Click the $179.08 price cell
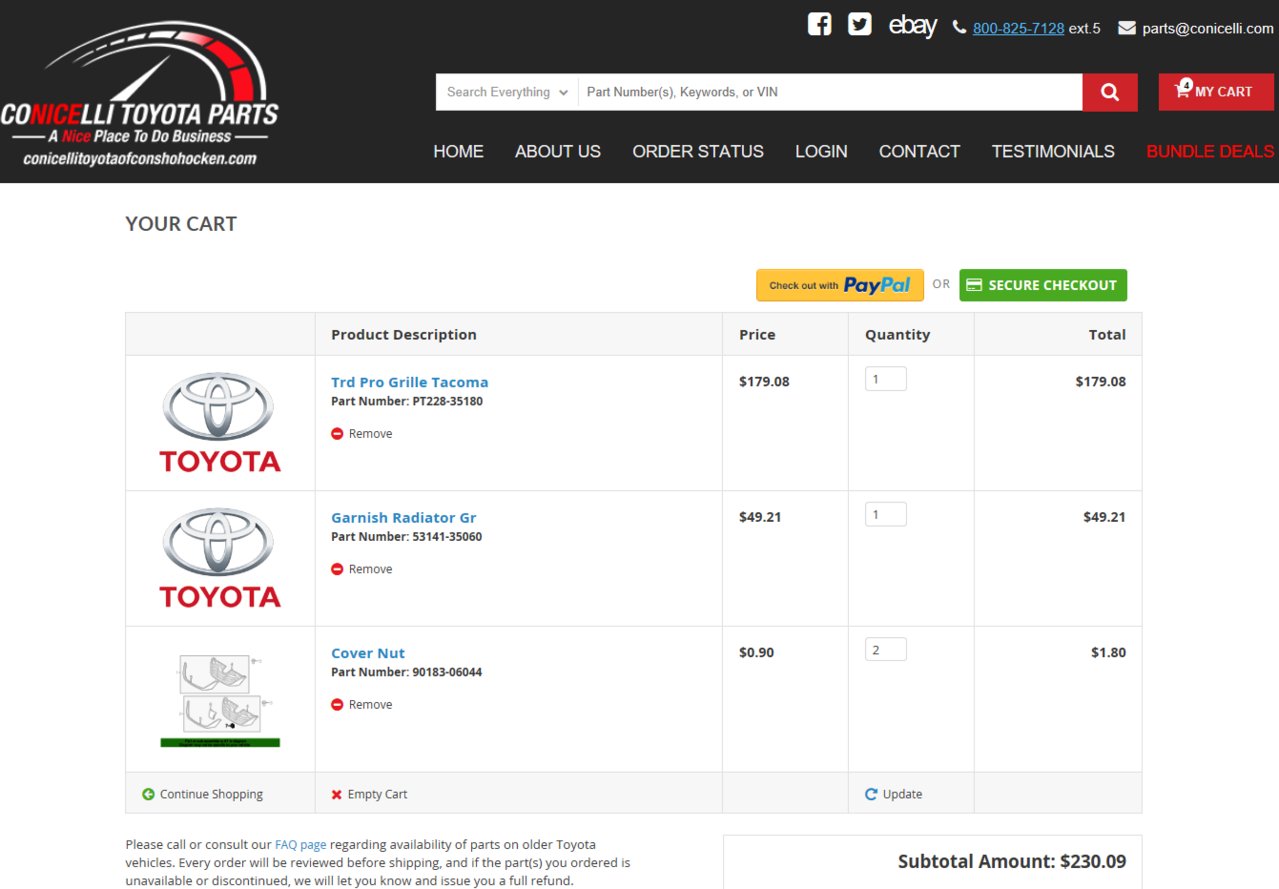 [764, 381]
